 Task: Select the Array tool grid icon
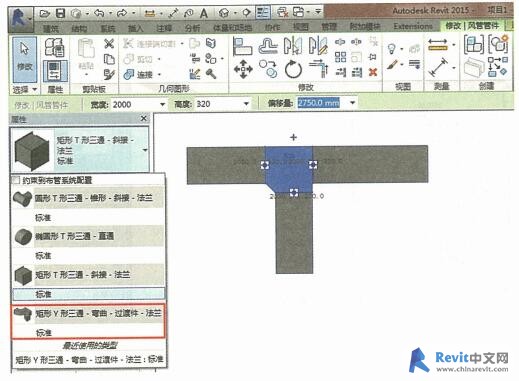coord(340,57)
